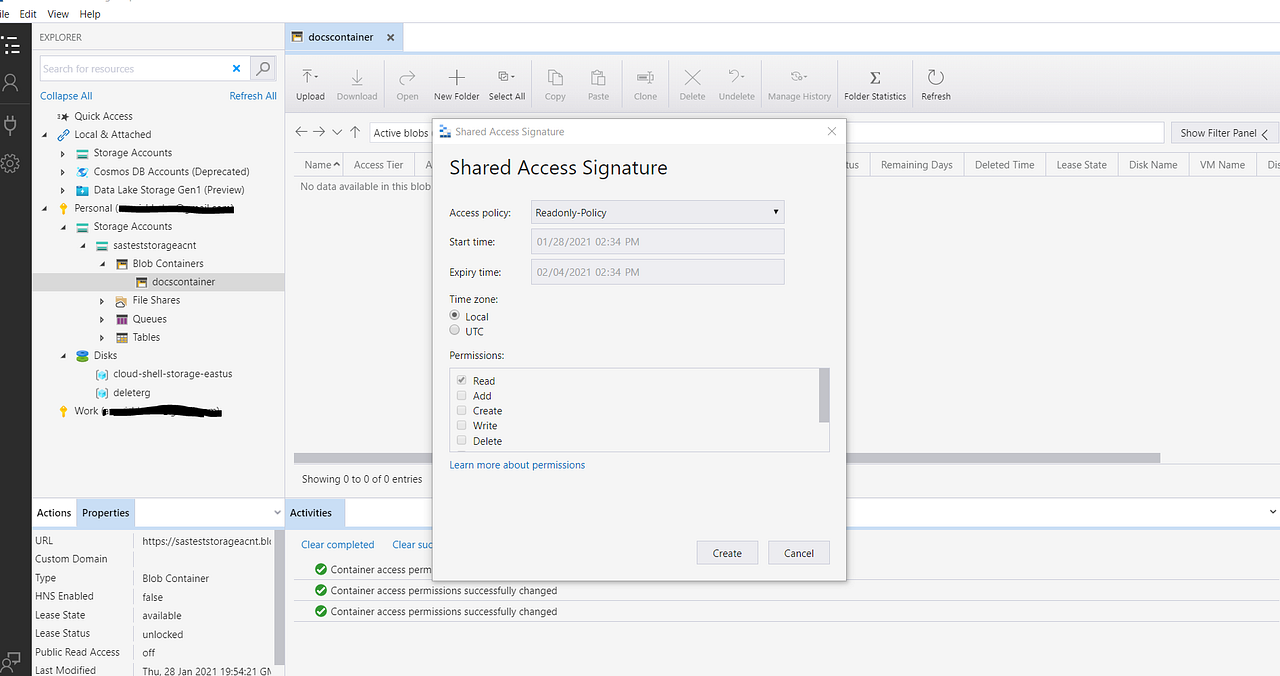Viewport: 1280px width, 676px height.
Task: Click the Refresh icon in the blob toolbar
Action: click(x=935, y=83)
